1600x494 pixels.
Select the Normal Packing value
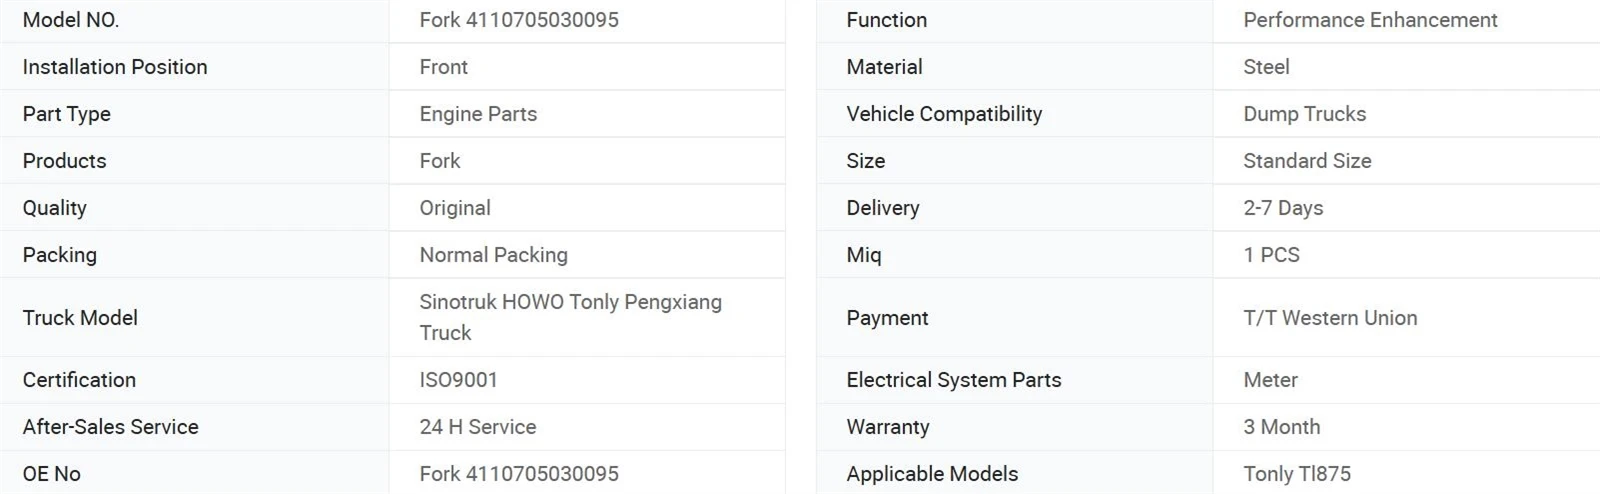pyautogui.click(x=494, y=255)
